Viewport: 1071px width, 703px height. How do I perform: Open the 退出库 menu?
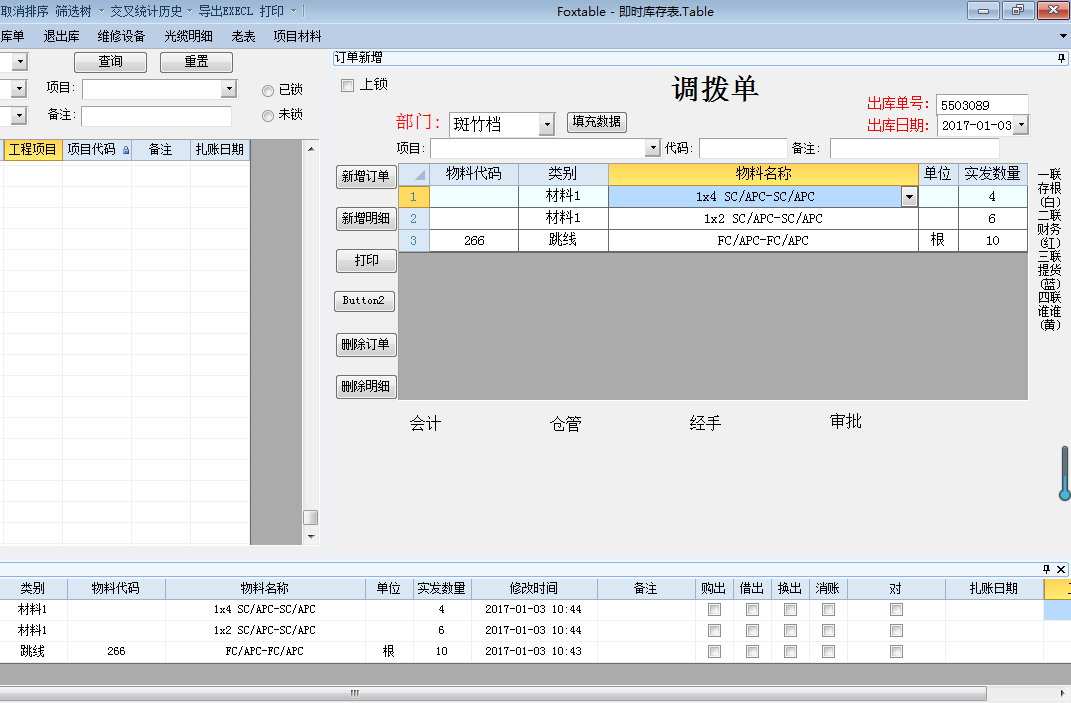[x=60, y=36]
